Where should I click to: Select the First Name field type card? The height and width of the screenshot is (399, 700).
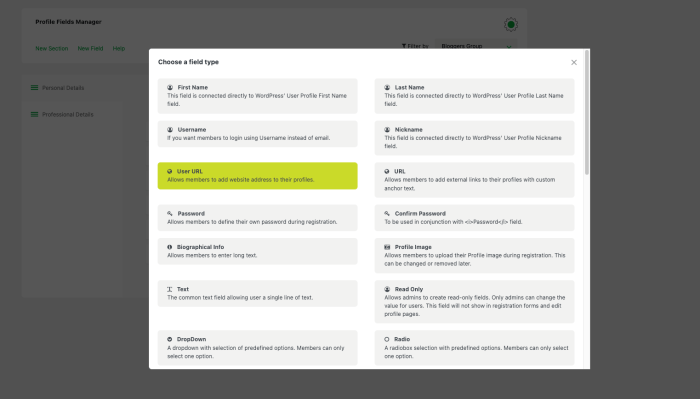[x=257, y=96]
